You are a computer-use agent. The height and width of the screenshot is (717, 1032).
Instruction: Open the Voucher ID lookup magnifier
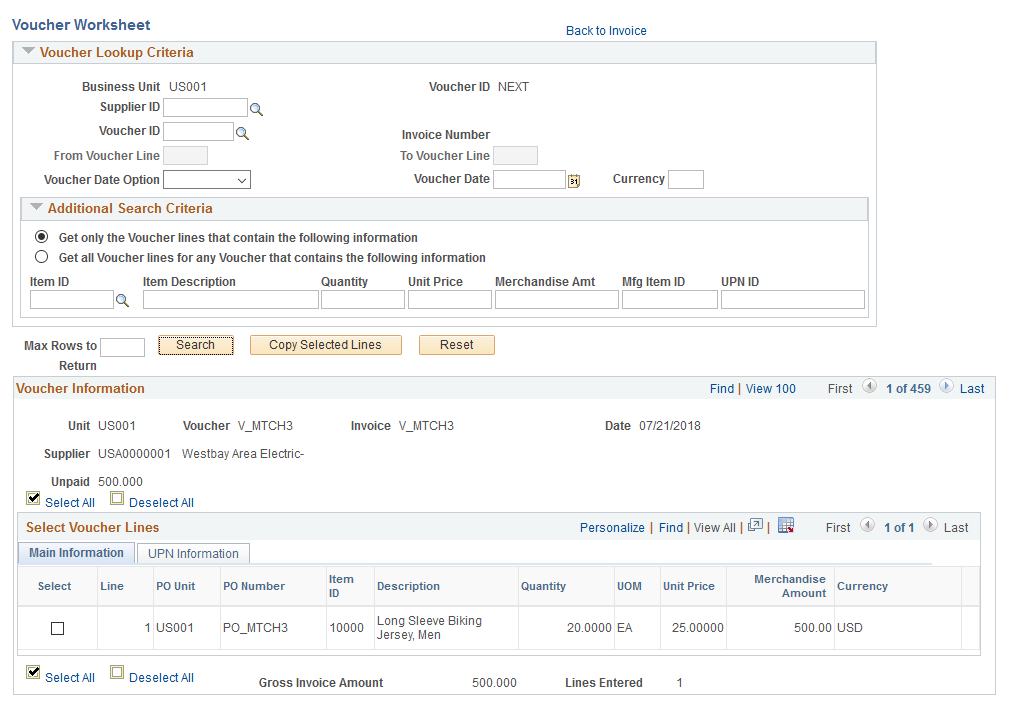point(242,134)
